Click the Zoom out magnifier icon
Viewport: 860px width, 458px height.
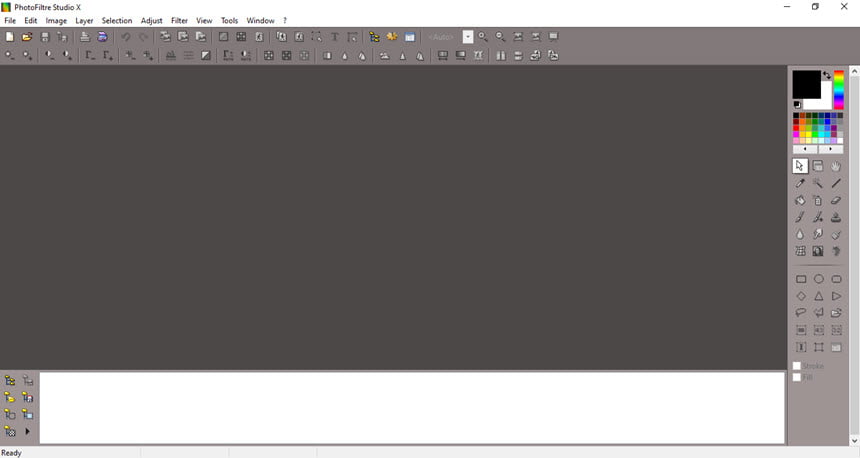click(500, 37)
